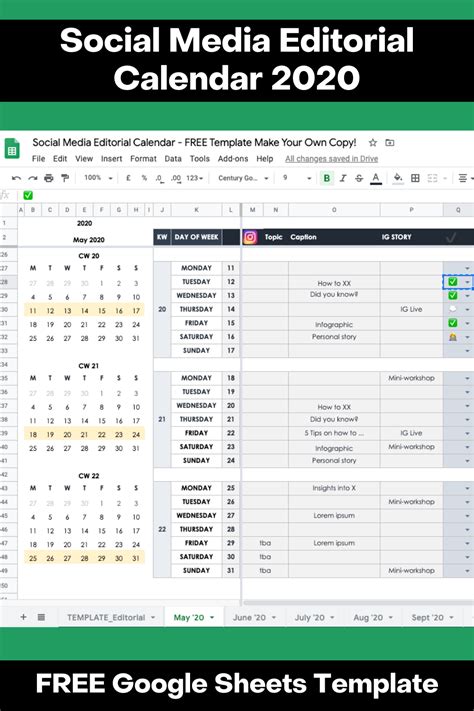
Task: Move document using the folder icon
Action: [x=390, y=143]
